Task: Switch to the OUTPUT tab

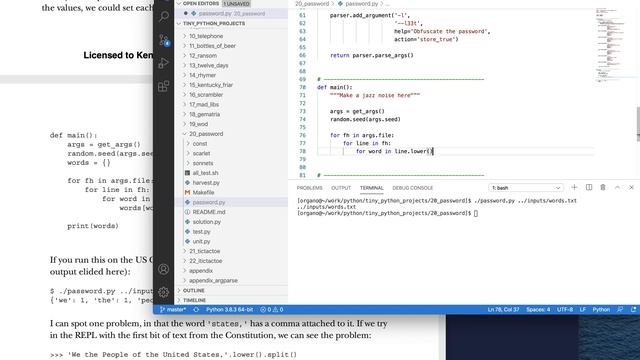Action: pyautogui.click(x=341, y=188)
